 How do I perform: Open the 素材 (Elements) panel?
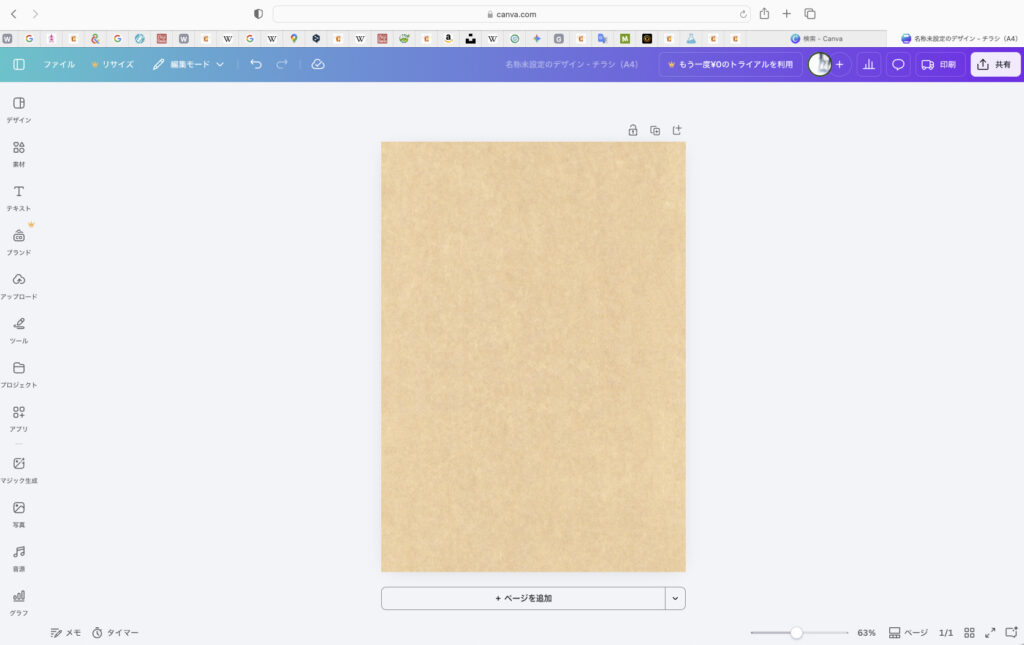coord(18,152)
